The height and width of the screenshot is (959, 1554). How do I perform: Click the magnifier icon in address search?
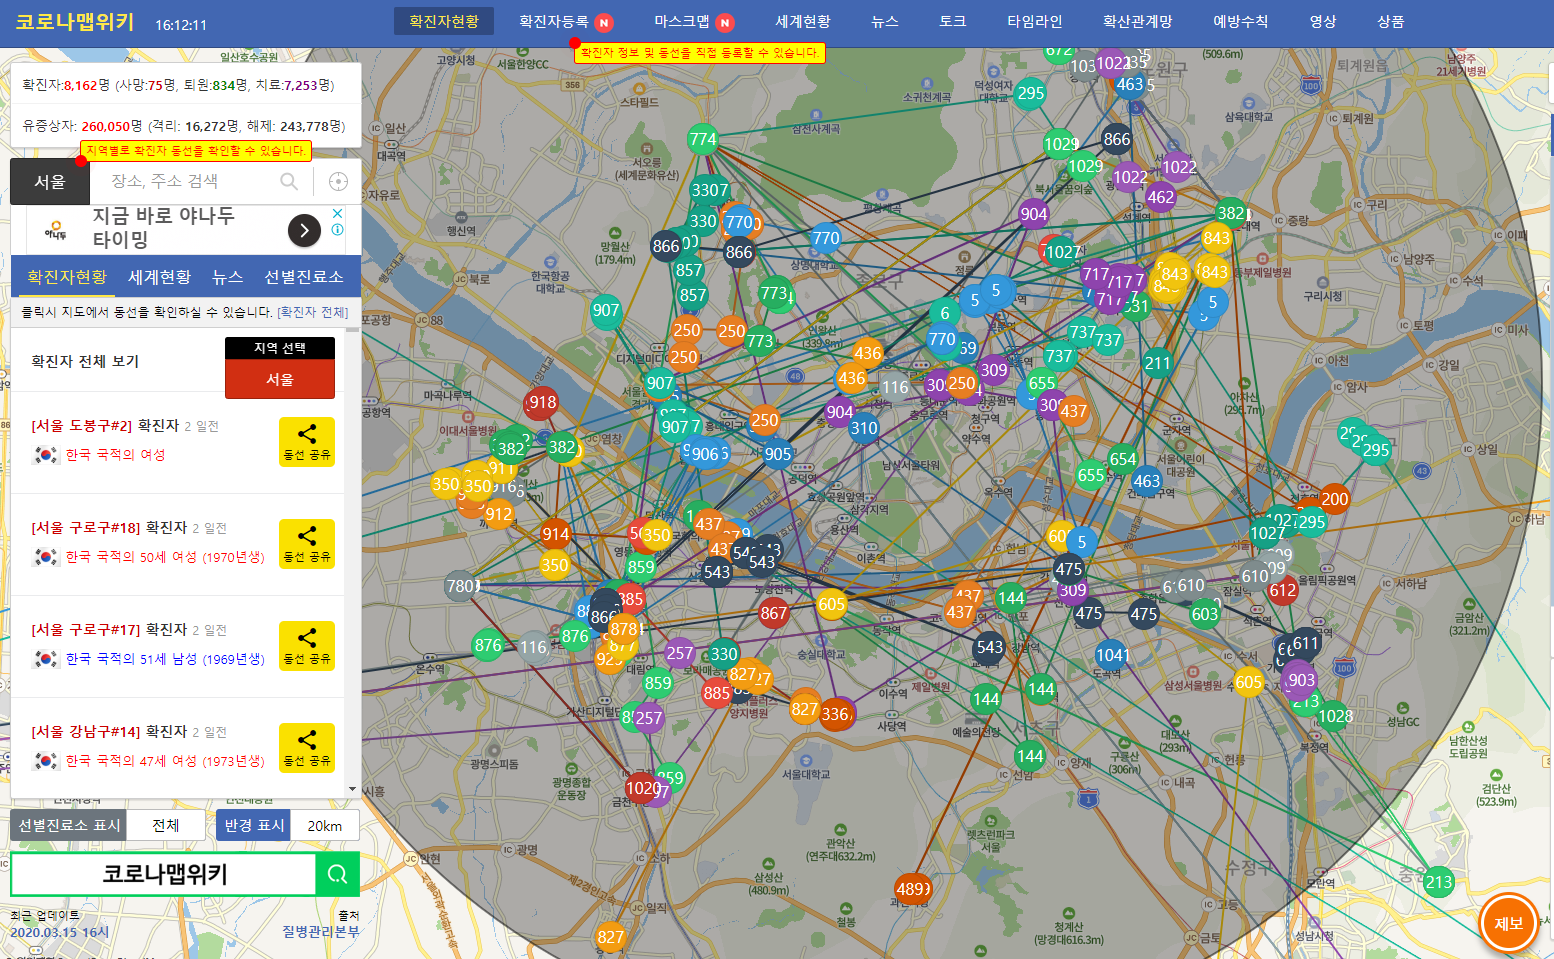click(x=289, y=181)
